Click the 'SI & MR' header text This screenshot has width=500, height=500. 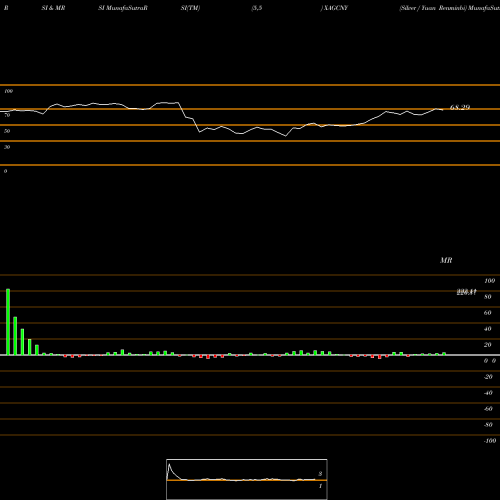(x=53, y=8)
